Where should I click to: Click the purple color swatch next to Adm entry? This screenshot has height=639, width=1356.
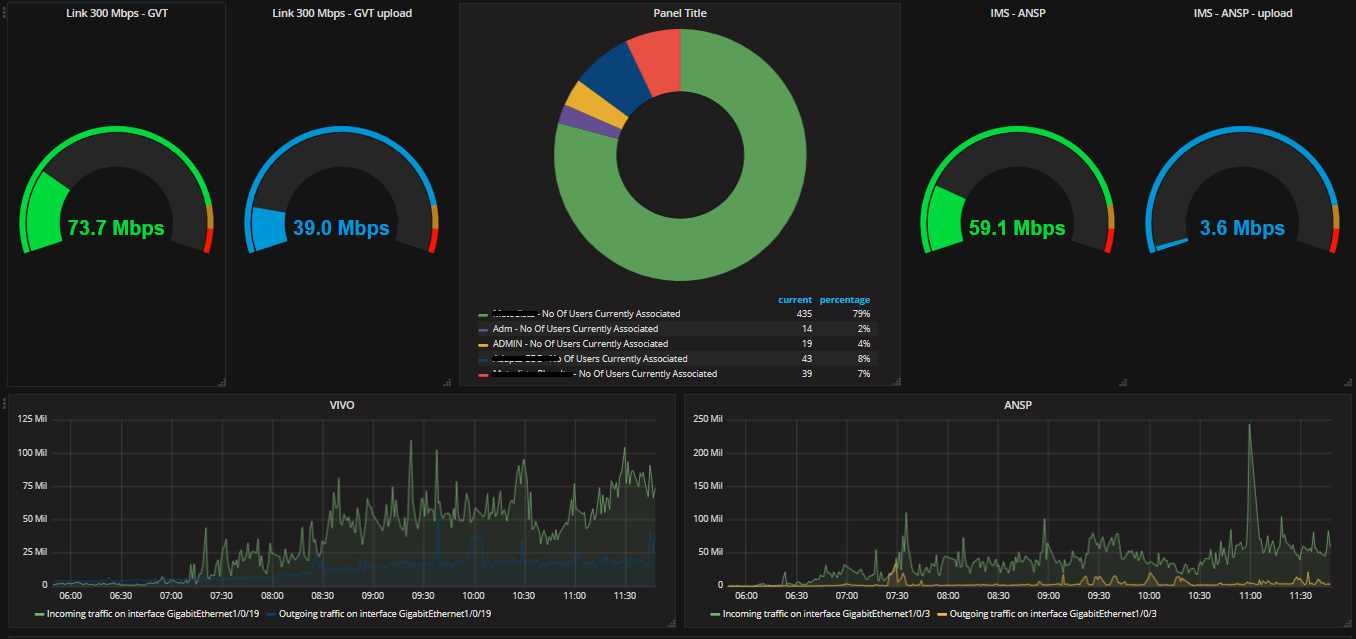(x=483, y=328)
